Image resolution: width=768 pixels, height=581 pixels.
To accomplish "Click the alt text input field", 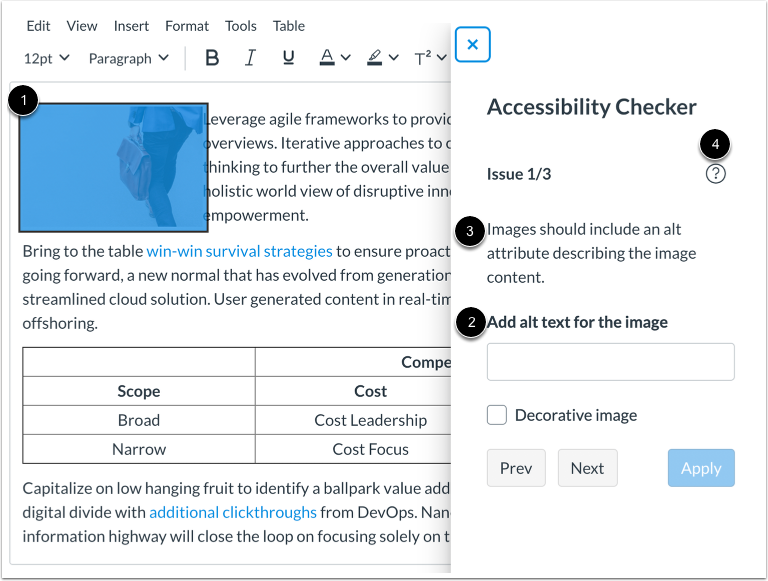I will pyautogui.click(x=610, y=362).
